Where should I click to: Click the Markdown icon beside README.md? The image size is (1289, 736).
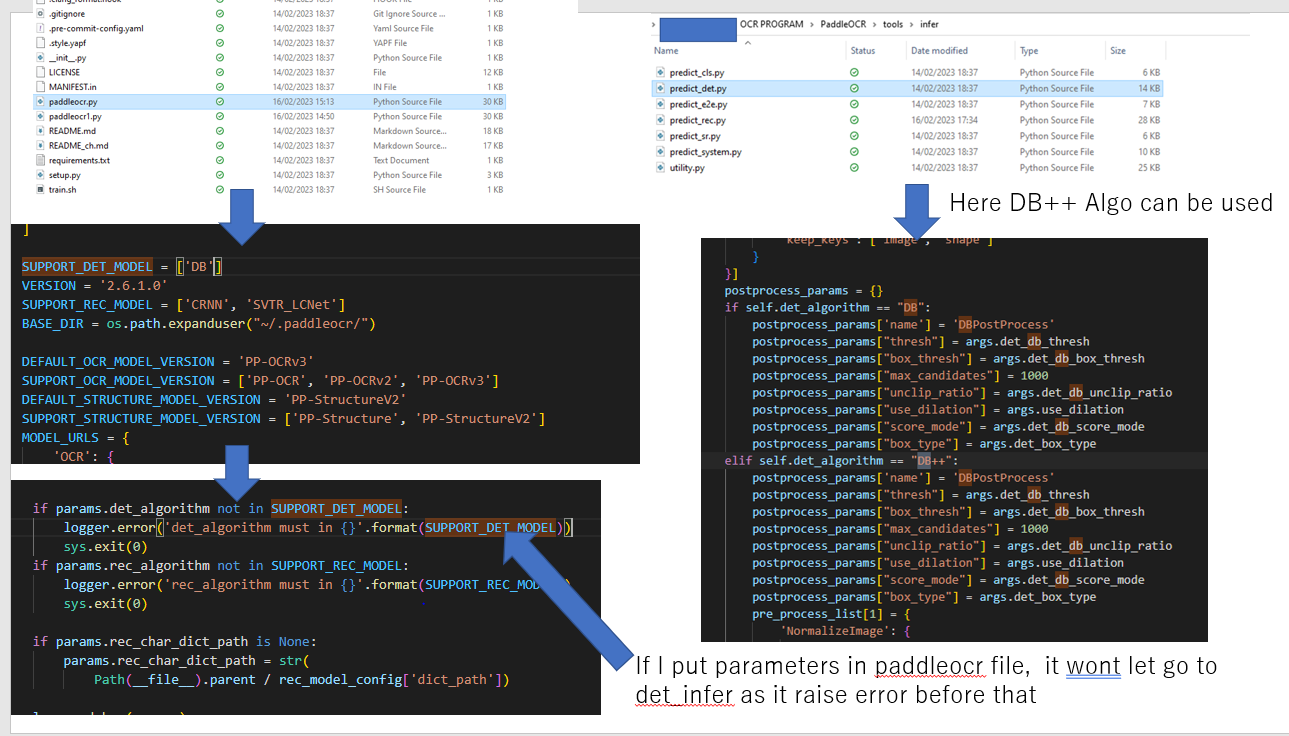(x=40, y=130)
